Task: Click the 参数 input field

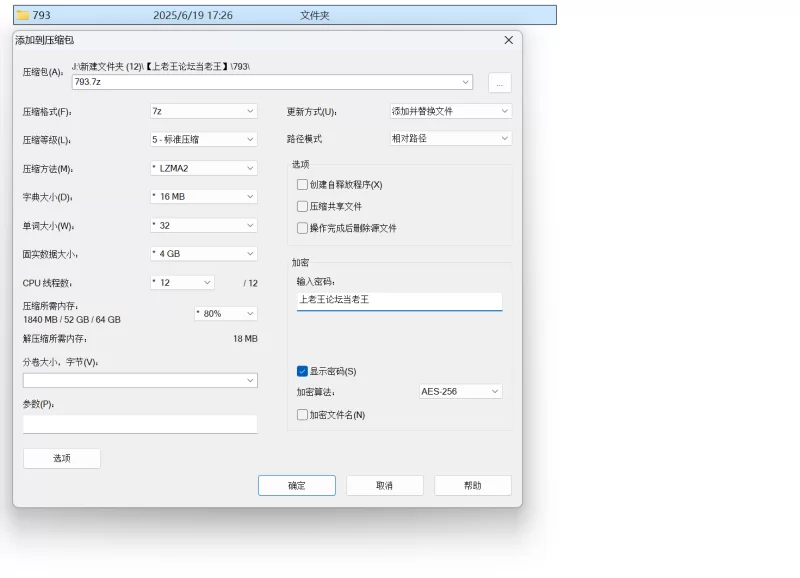Action: [140, 424]
